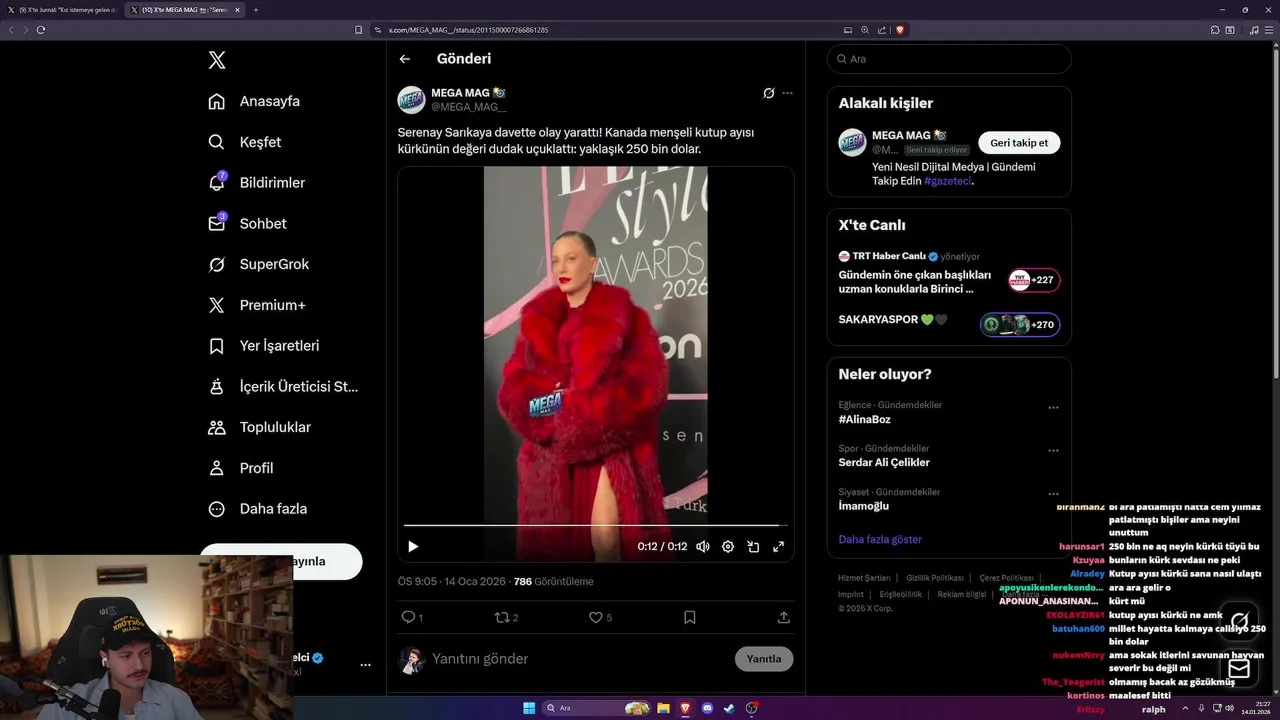
Task: Like the post with heart icon
Action: click(x=596, y=617)
